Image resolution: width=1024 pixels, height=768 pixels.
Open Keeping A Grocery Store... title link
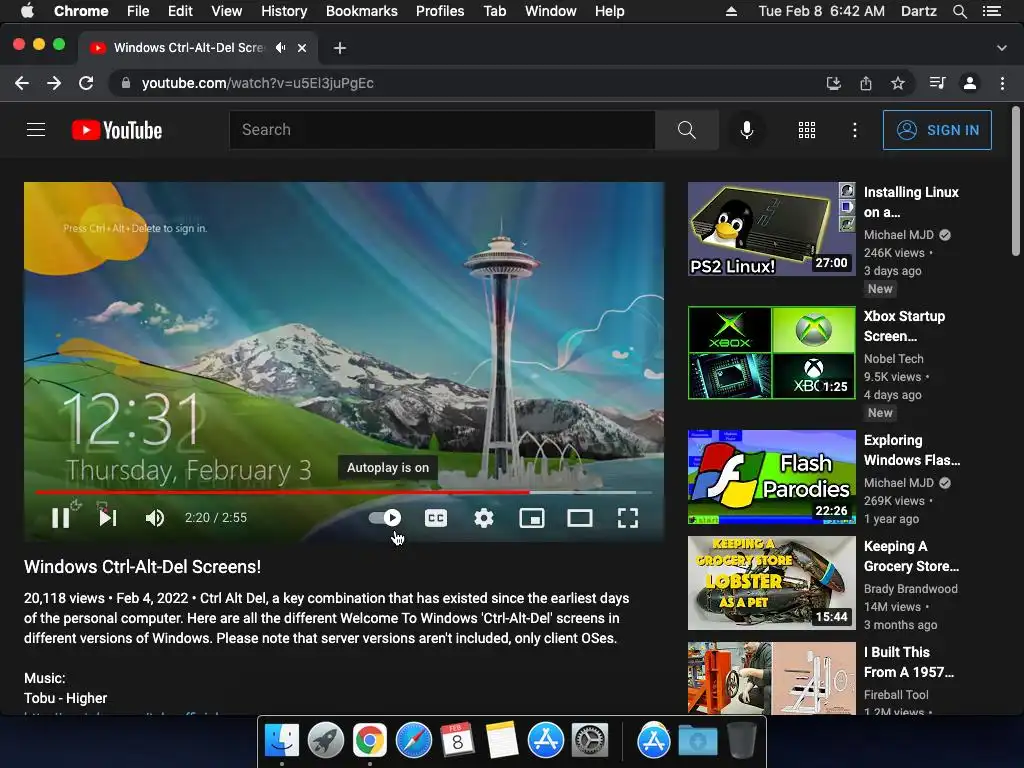(911, 556)
